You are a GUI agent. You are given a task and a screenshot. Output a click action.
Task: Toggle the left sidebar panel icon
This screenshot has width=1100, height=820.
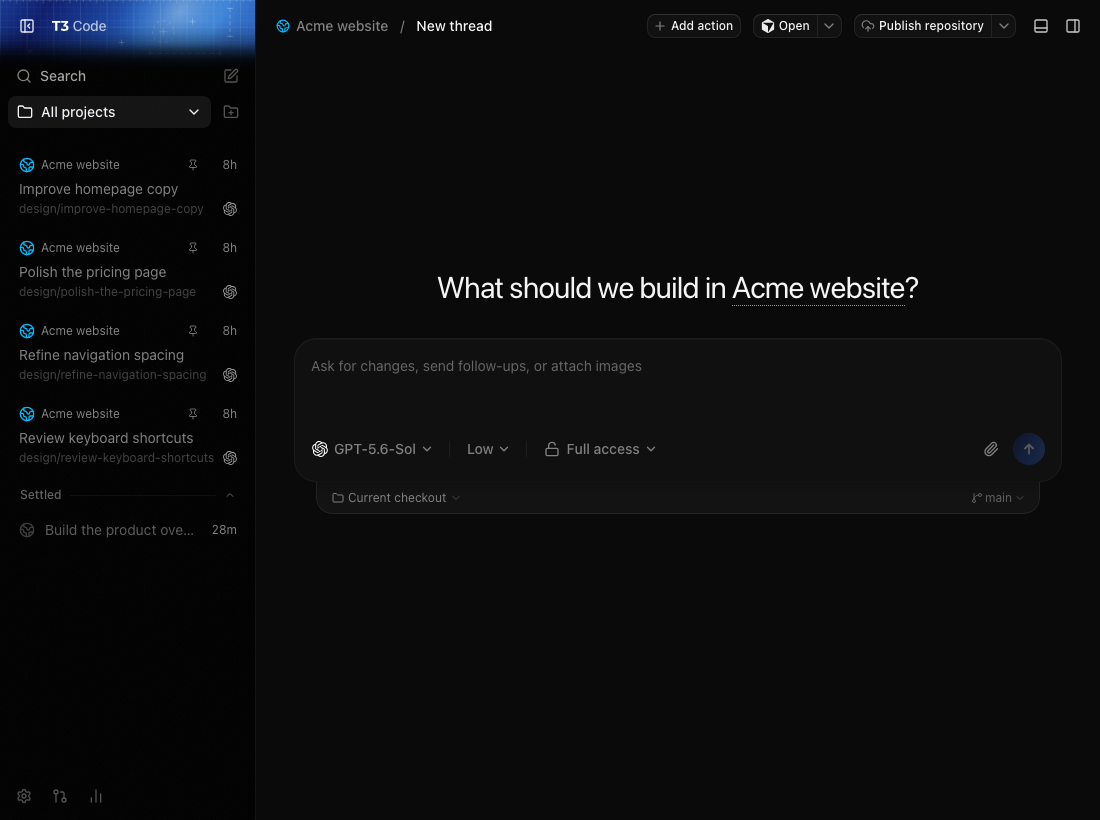click(x=27, y=26)
